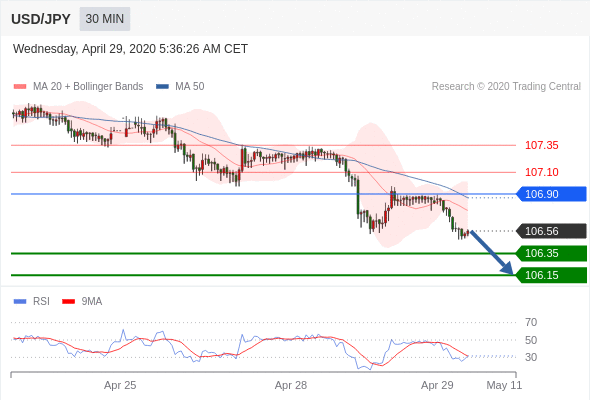Image resolution: width=590 pixels, height=400 pixels.
Task: Select the 106.90 blue pivot price tag
Action: (x=551, y=194)
